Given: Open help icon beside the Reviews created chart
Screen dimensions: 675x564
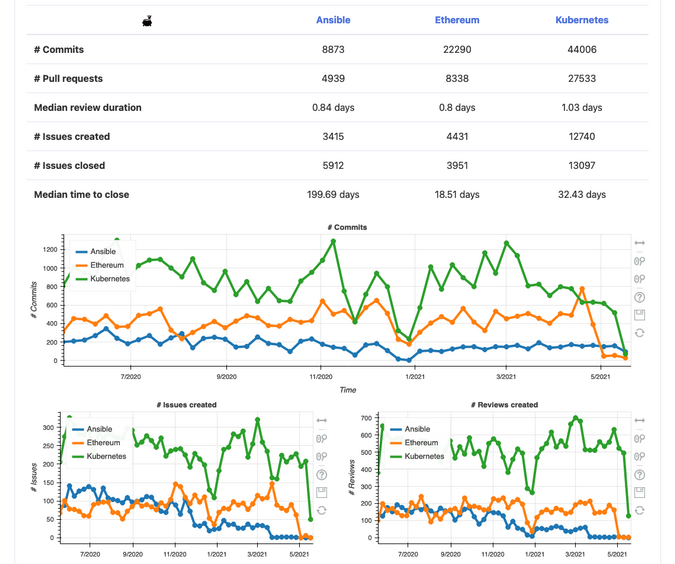Looking at the screenshot, I should [639, 474].
